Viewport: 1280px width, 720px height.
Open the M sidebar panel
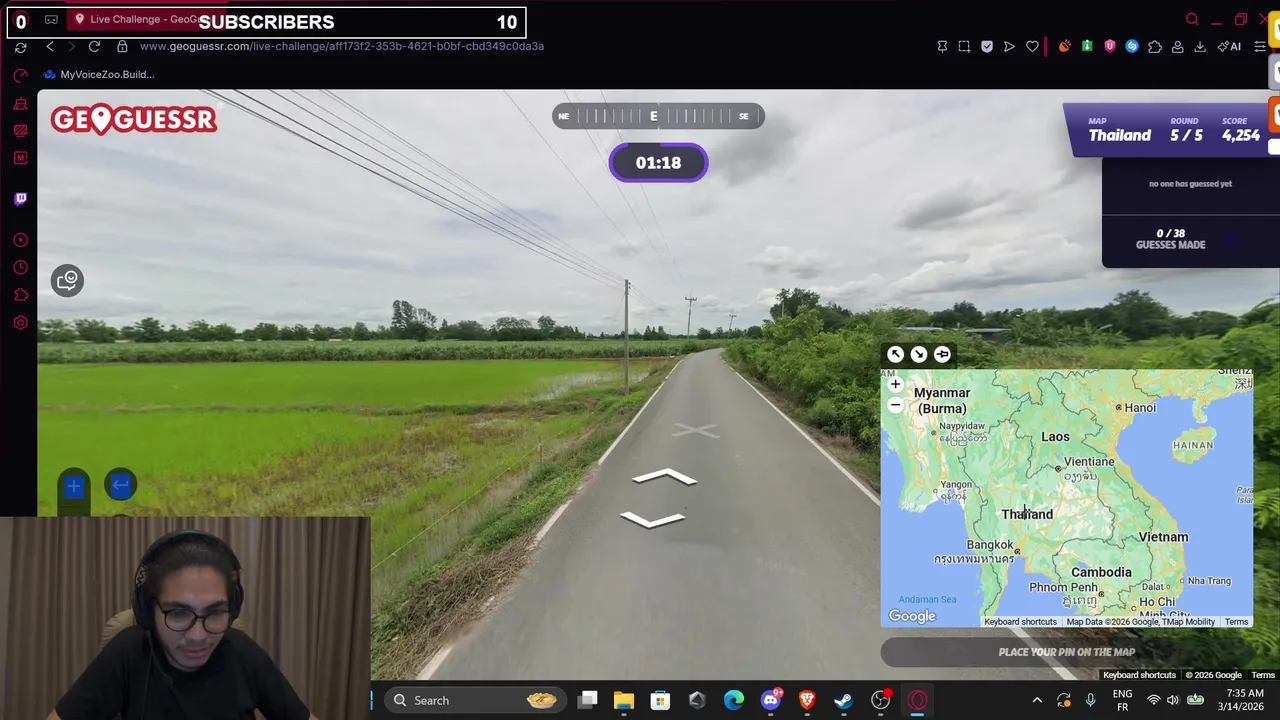point(20,158)
